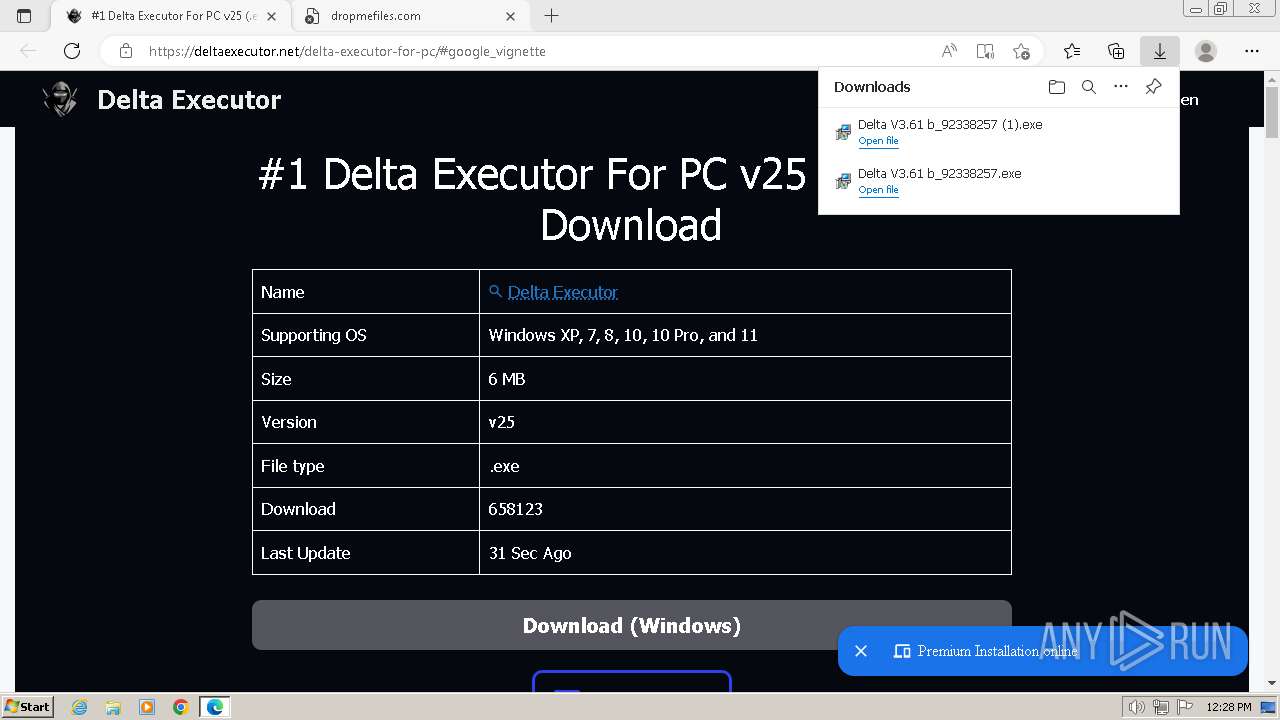Click the page vertical scrollbar thumb
The width and height of the screenshot is (1280, 720).
pyautogui.click(x=1272, y=112)
